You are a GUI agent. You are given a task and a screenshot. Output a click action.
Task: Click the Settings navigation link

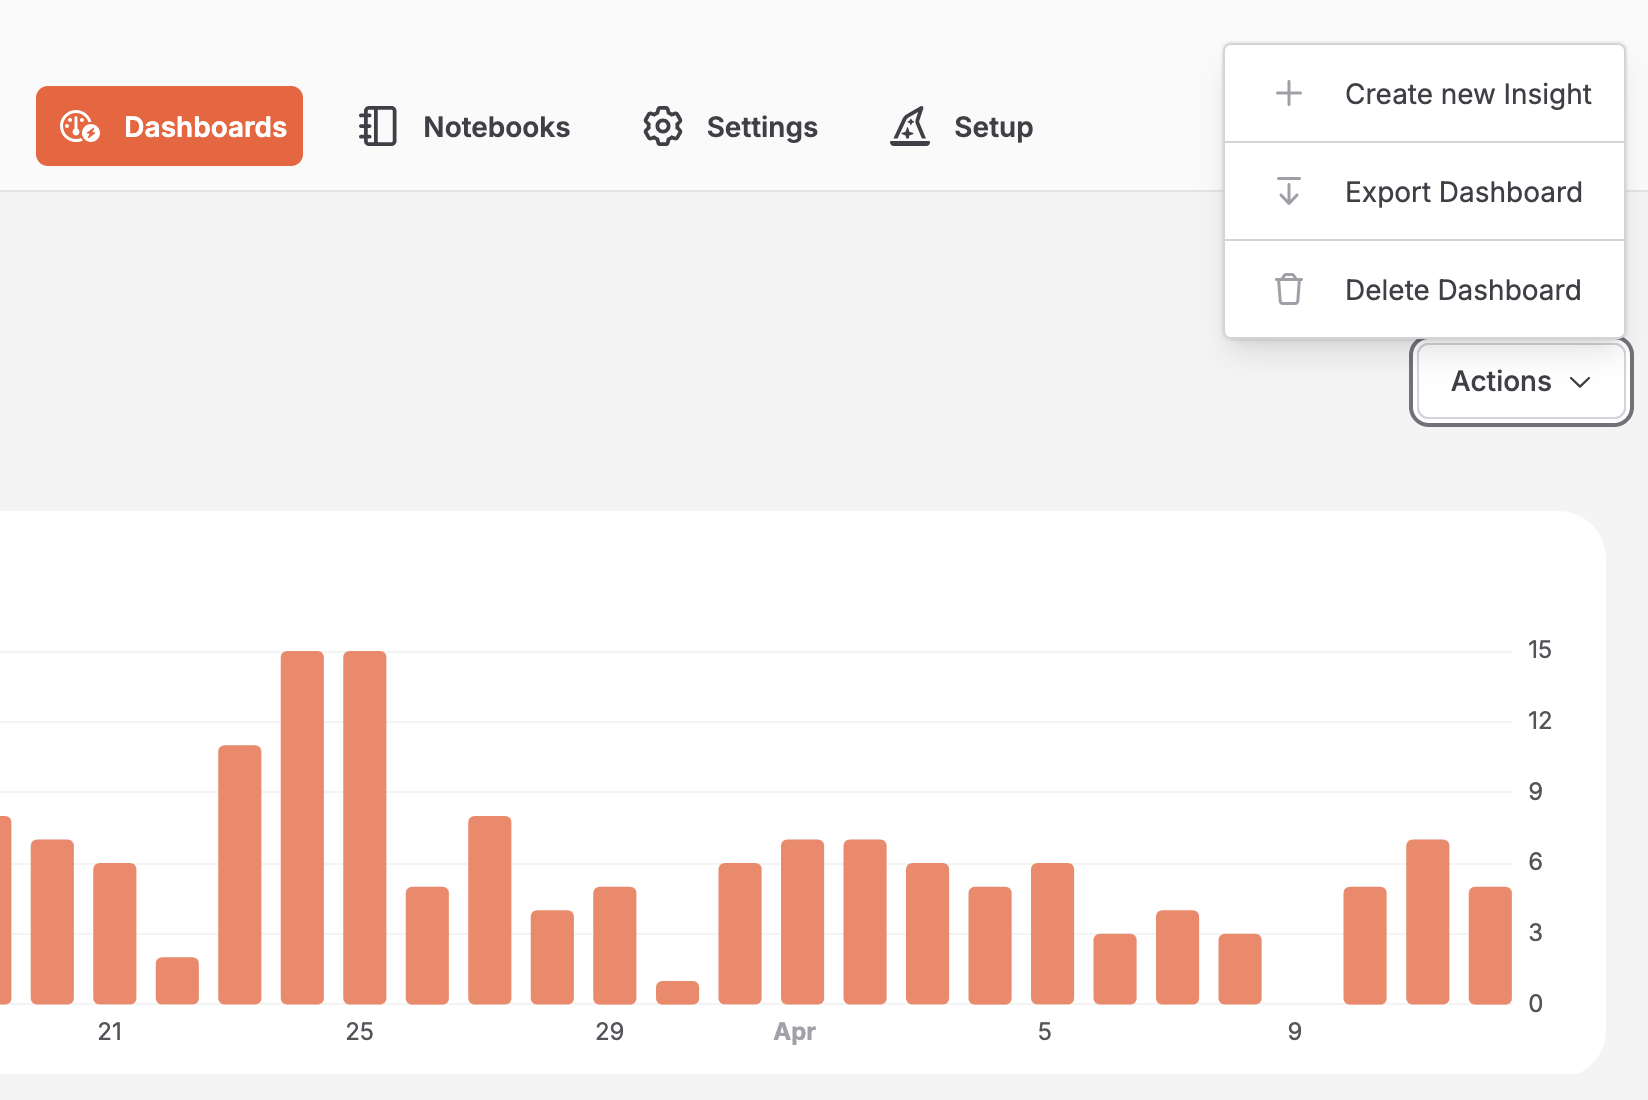[x=762, y=126]
